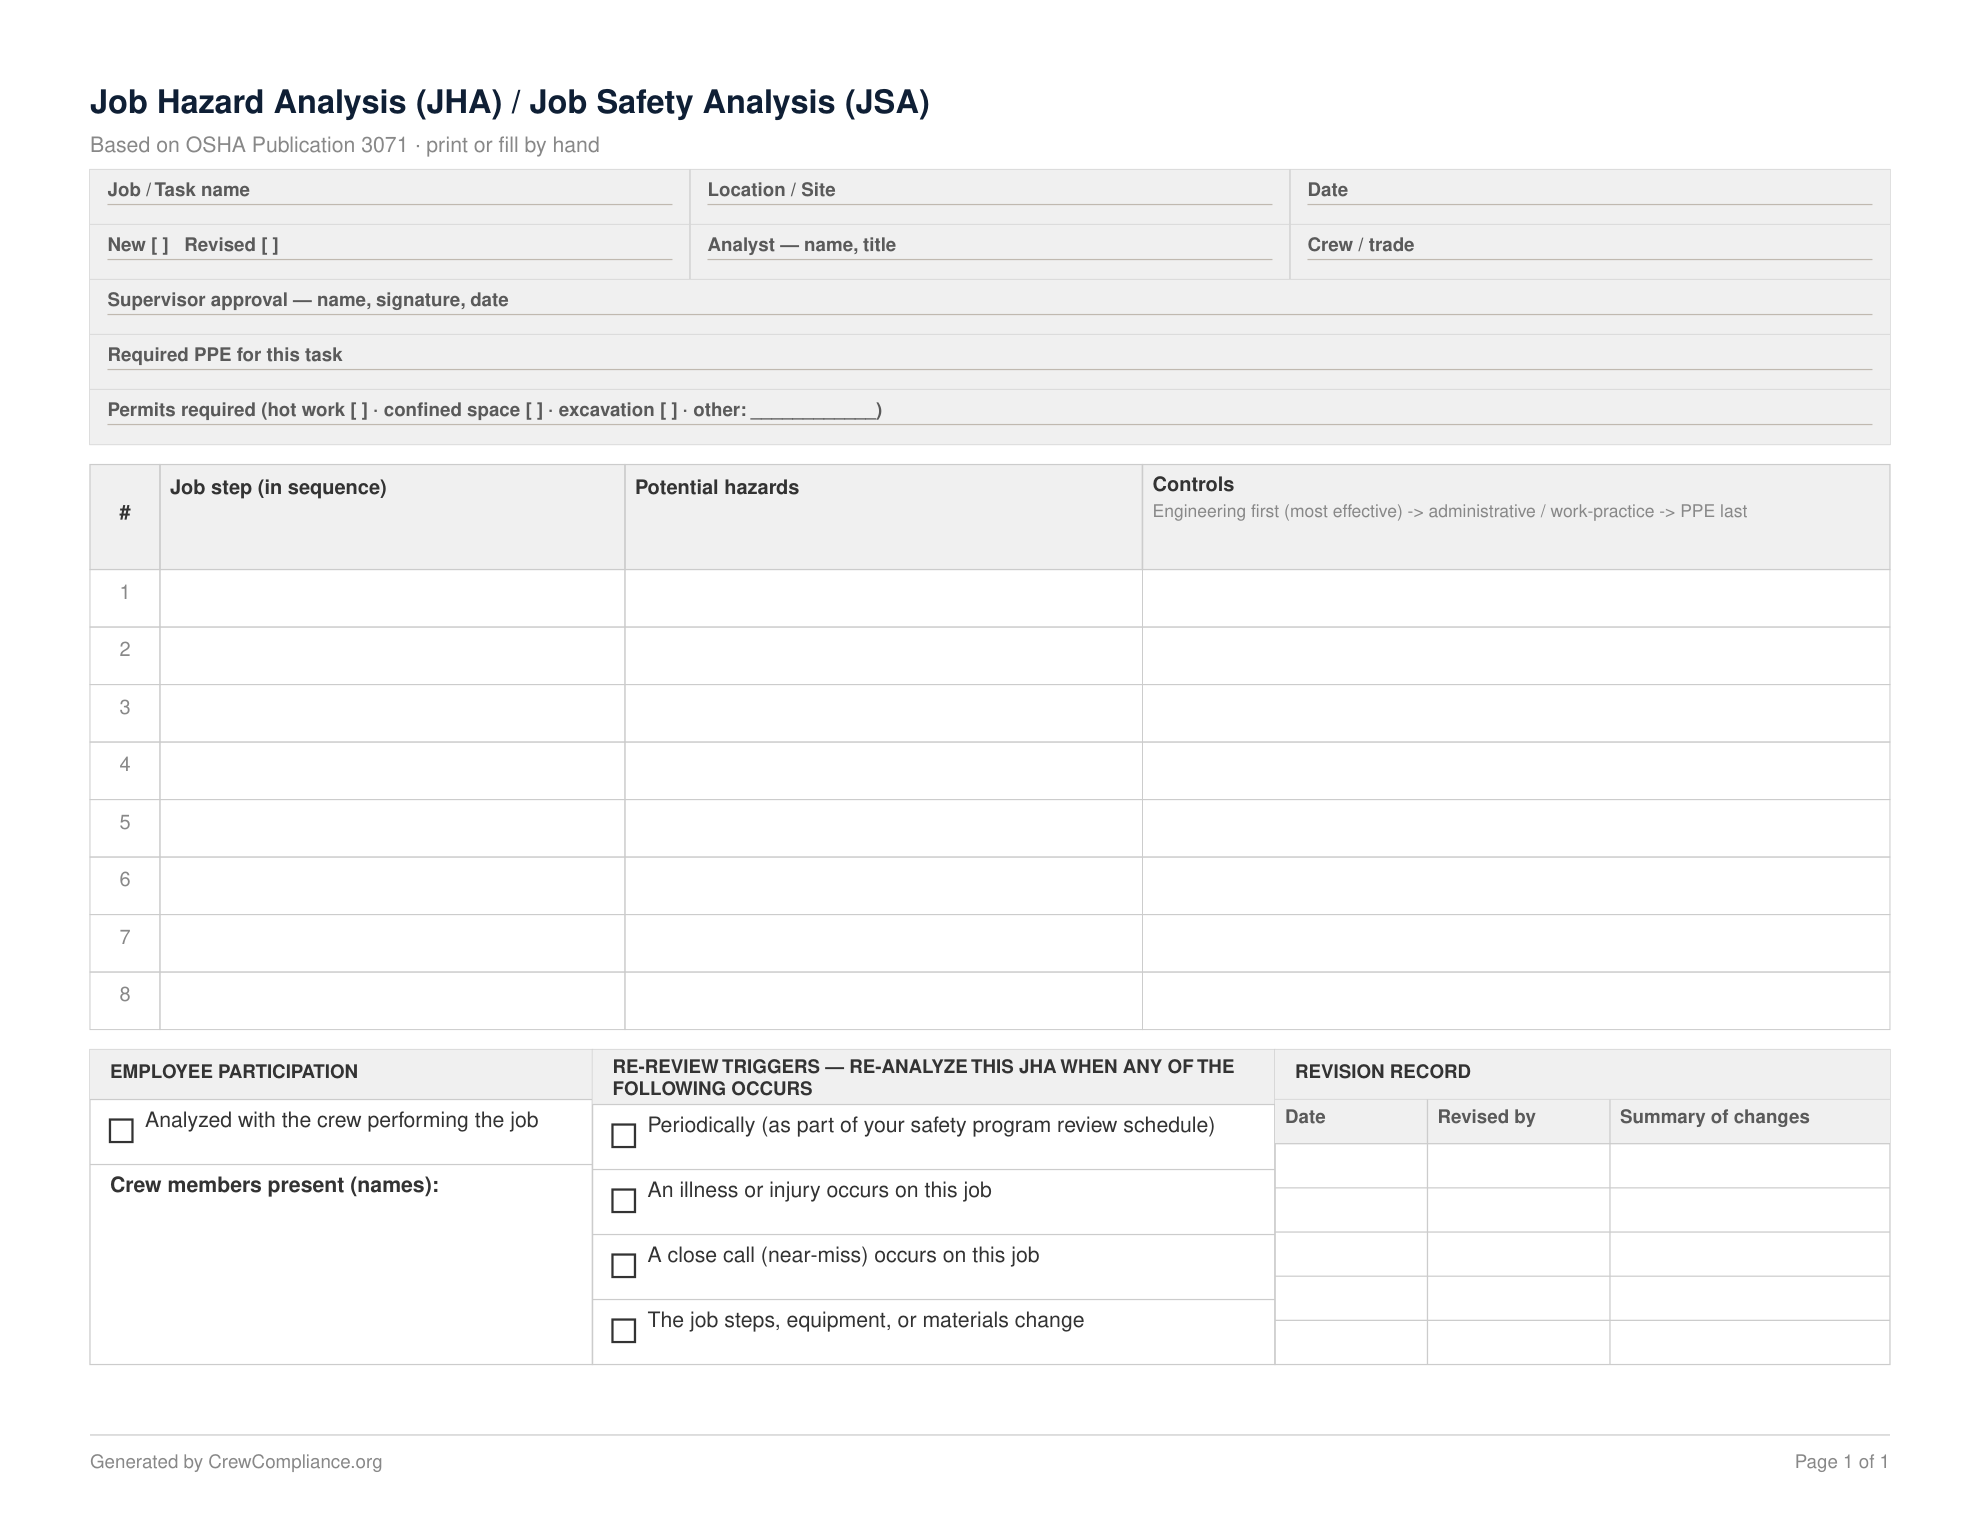Mark the 'hot work [ ]' permit bracket

[x=359, y=410]
